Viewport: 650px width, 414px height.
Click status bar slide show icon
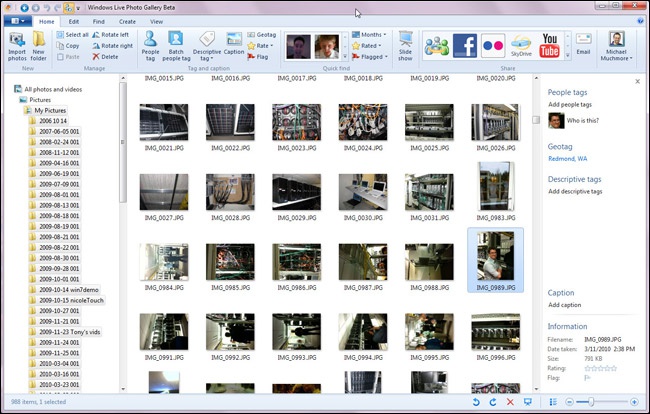[527, 402]
